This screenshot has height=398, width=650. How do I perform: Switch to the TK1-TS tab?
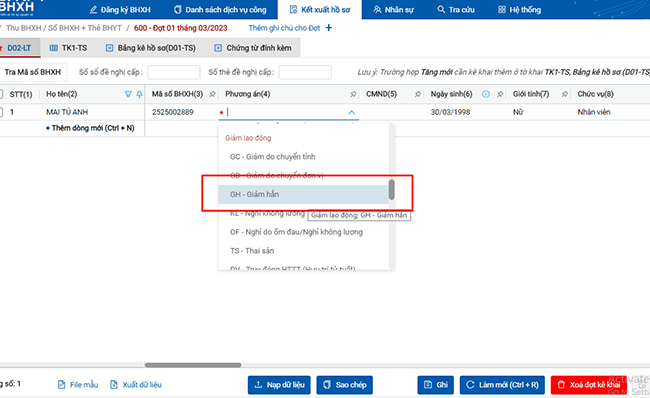pyautogui.click(x=68, y=48)
